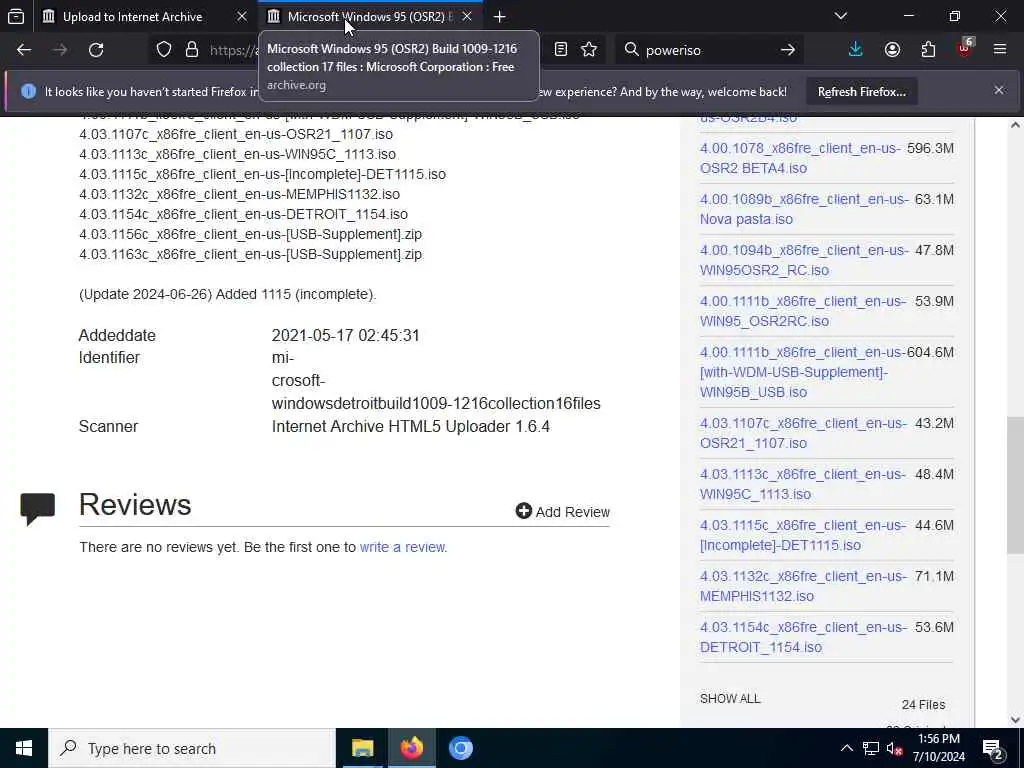Submit the poweriso search arrow

788,50
